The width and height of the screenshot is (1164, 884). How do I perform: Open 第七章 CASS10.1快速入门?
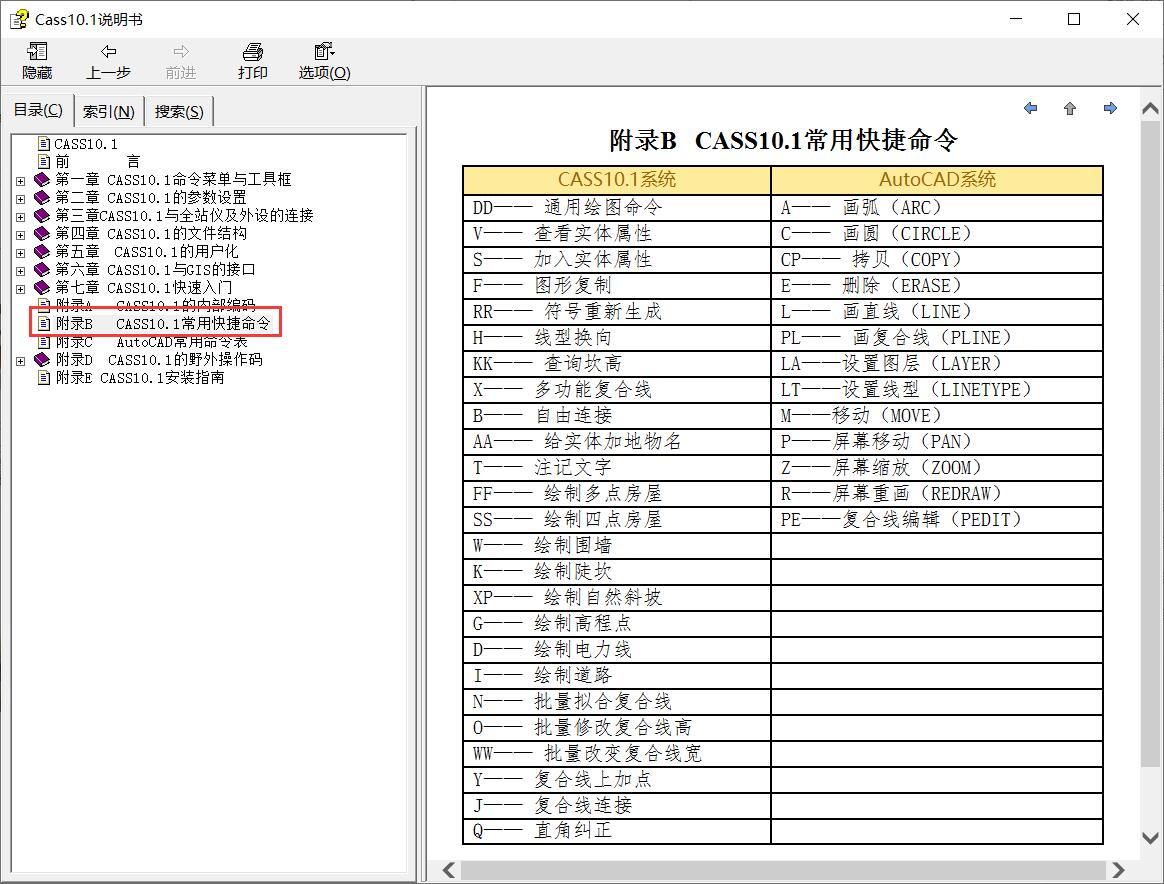[143, 287]
